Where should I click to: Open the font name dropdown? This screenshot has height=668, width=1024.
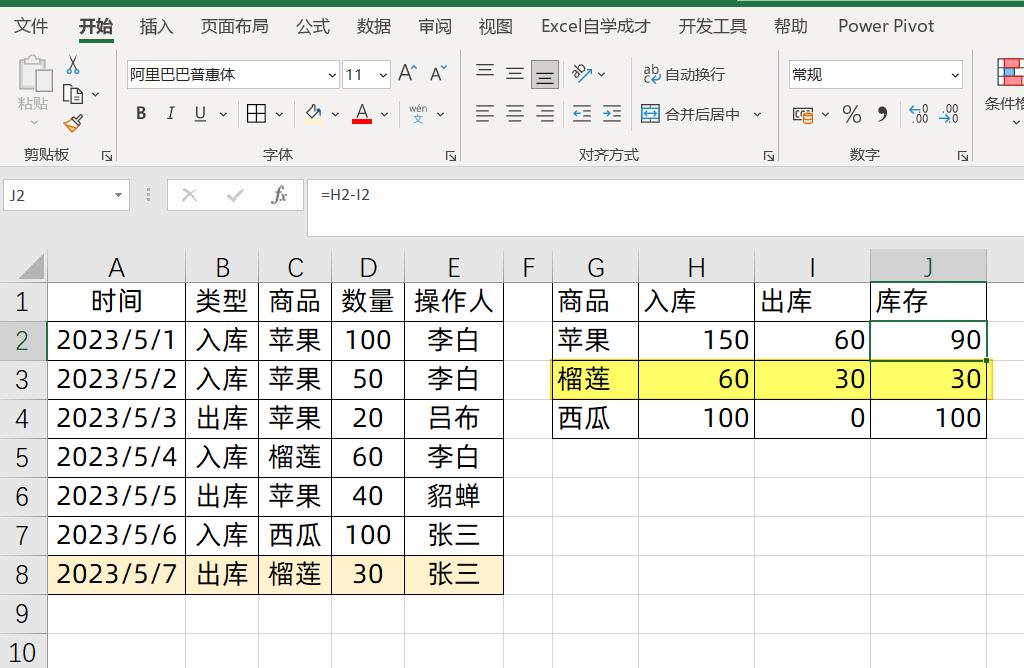[x=331, y=74]
